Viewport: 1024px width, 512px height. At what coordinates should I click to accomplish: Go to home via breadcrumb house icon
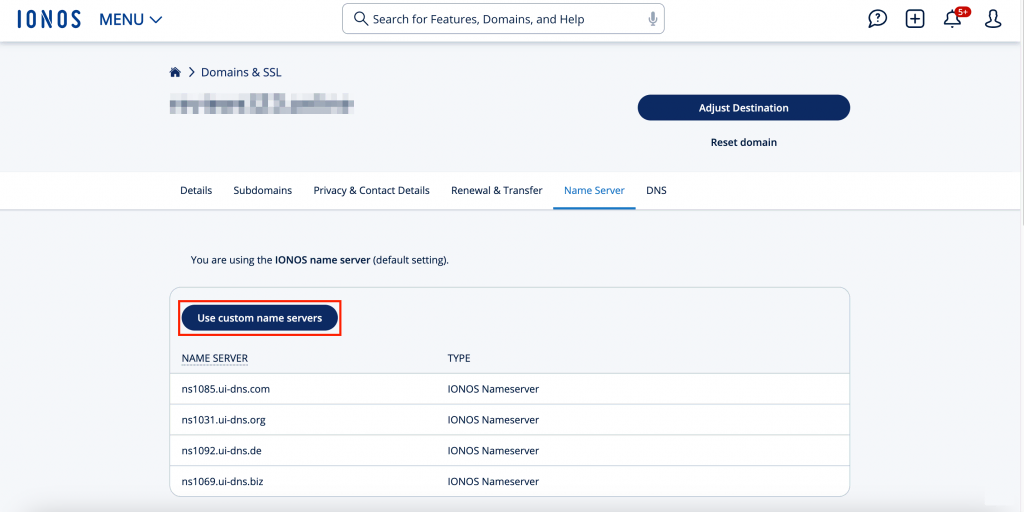[x=175, y=73]
